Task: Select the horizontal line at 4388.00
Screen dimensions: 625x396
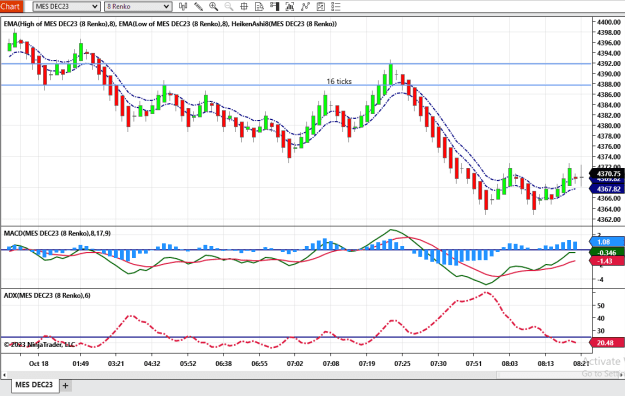Action: 296,85
